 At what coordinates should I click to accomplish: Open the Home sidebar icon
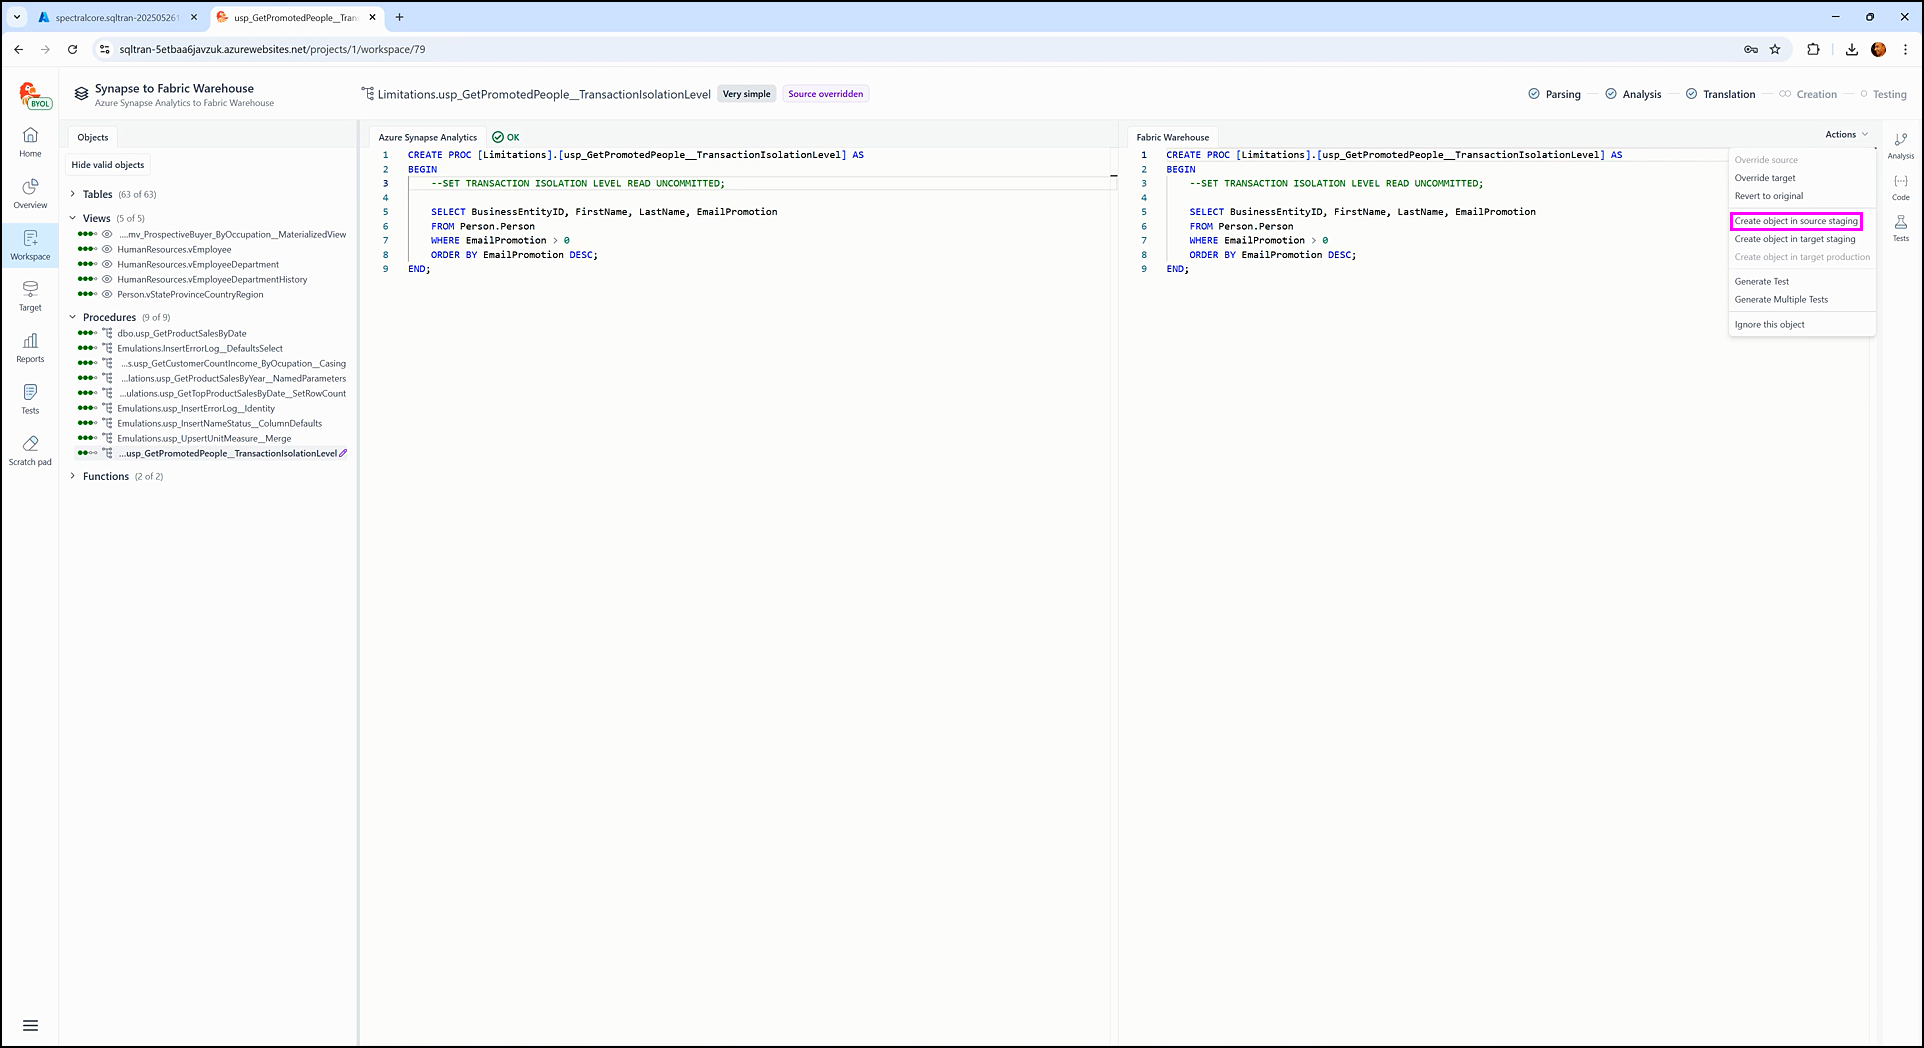[30, 141]
